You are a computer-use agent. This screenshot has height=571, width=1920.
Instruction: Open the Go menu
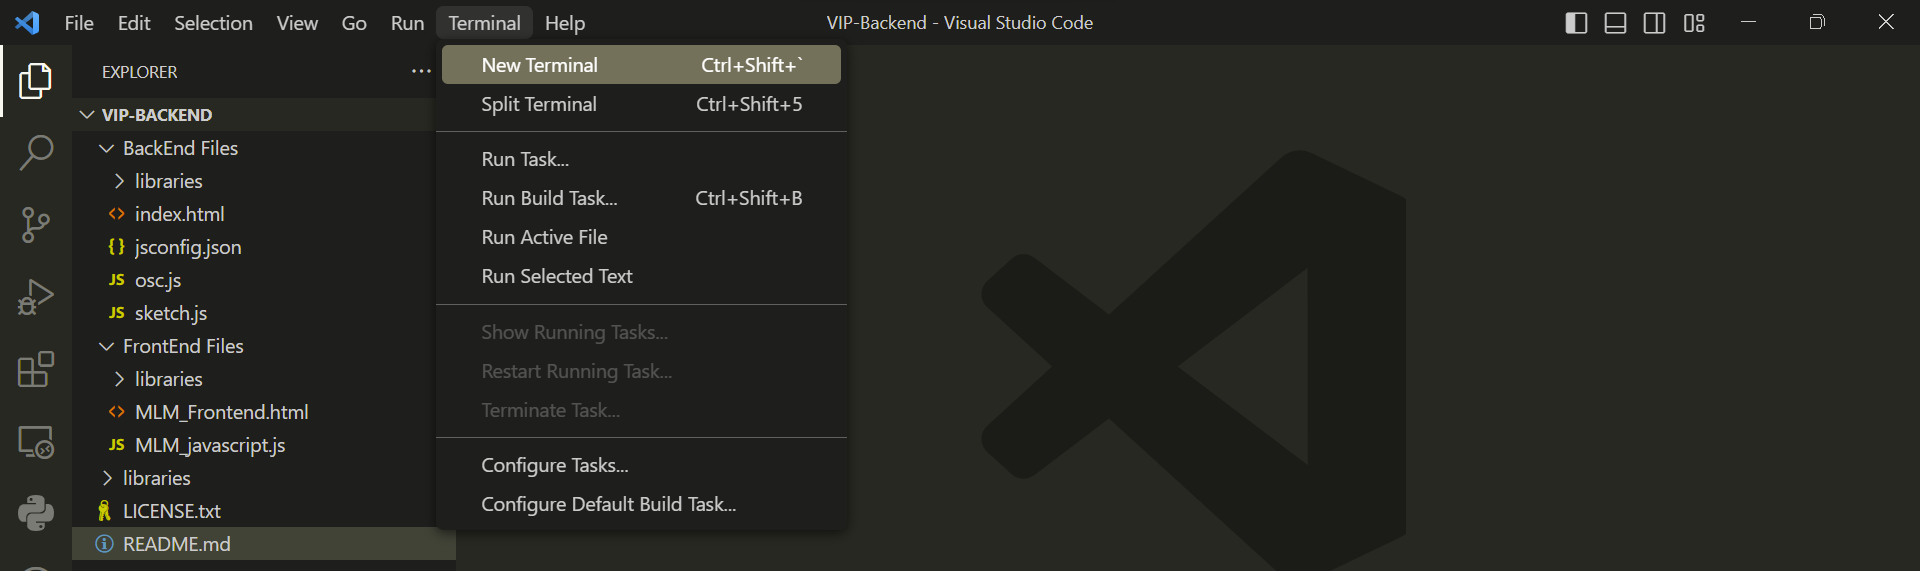tap(354, 22)
